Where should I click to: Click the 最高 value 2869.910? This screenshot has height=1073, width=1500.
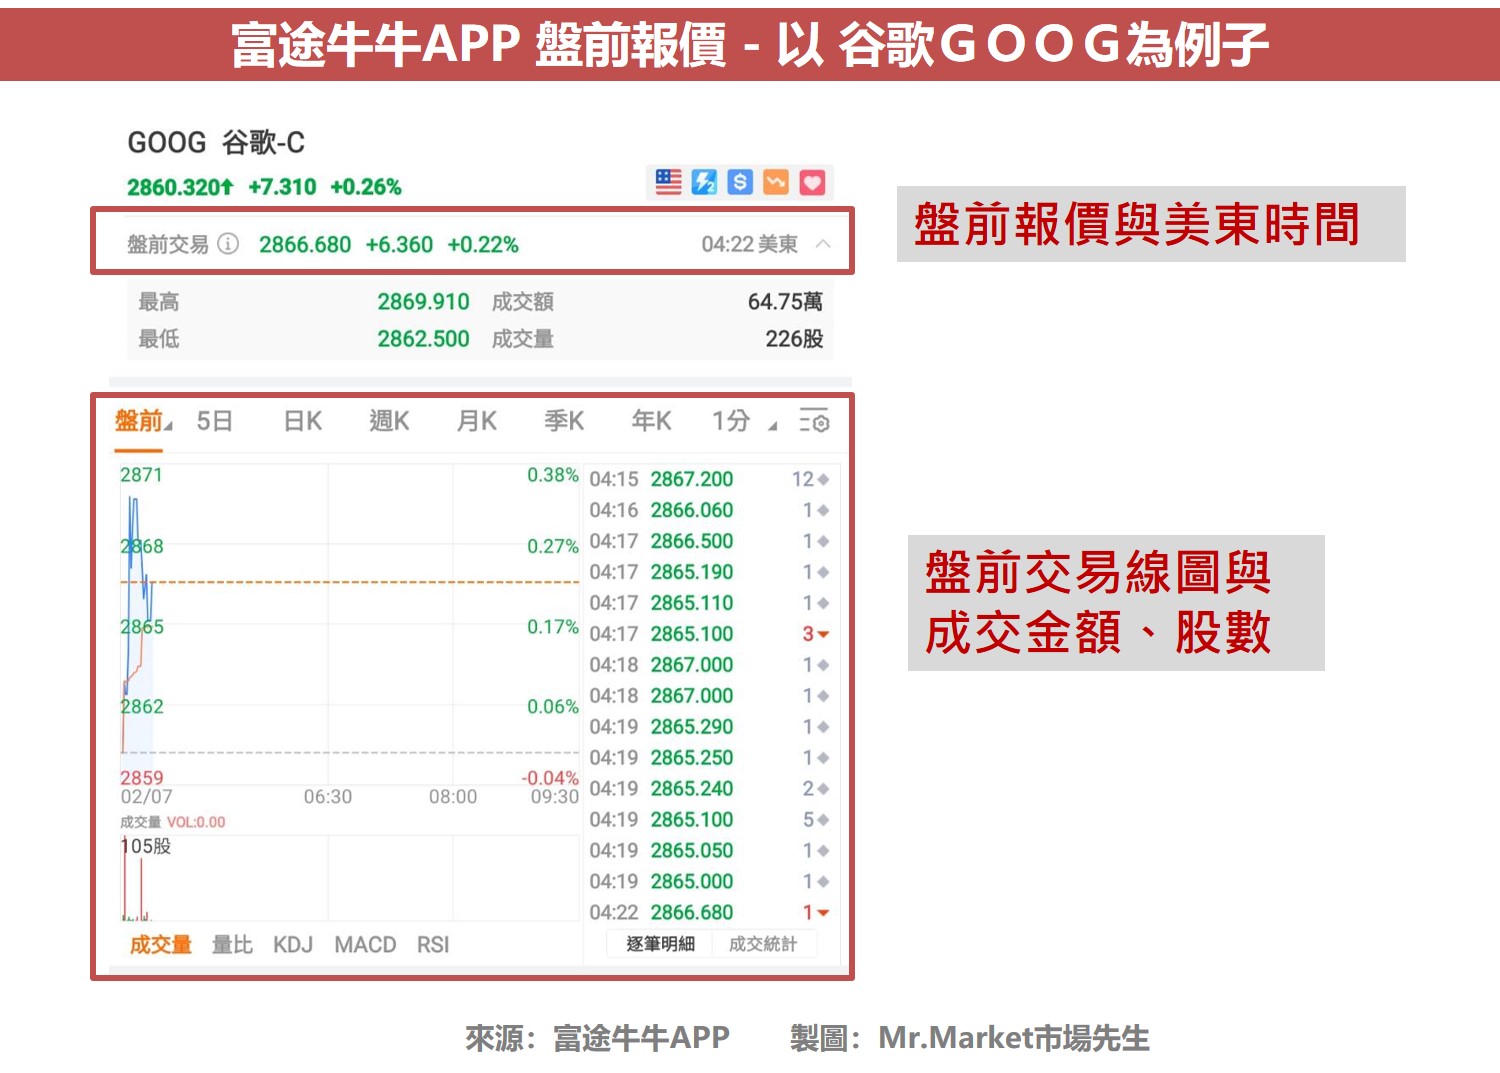click(x=423, y=302)
